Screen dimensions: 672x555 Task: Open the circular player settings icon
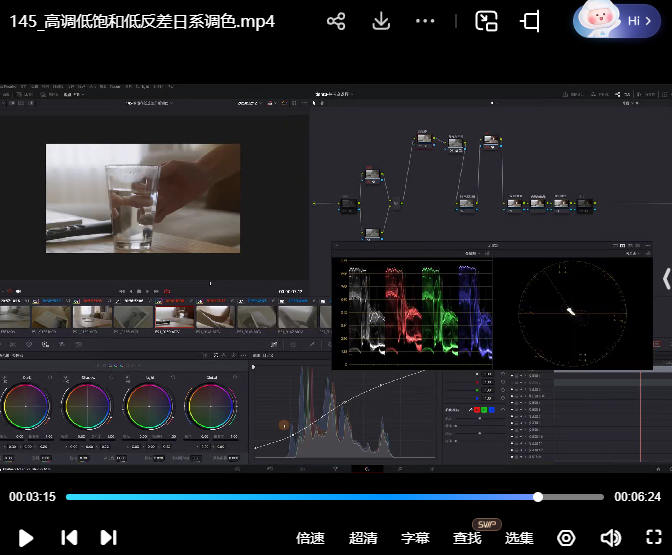[x=566, y=538]
